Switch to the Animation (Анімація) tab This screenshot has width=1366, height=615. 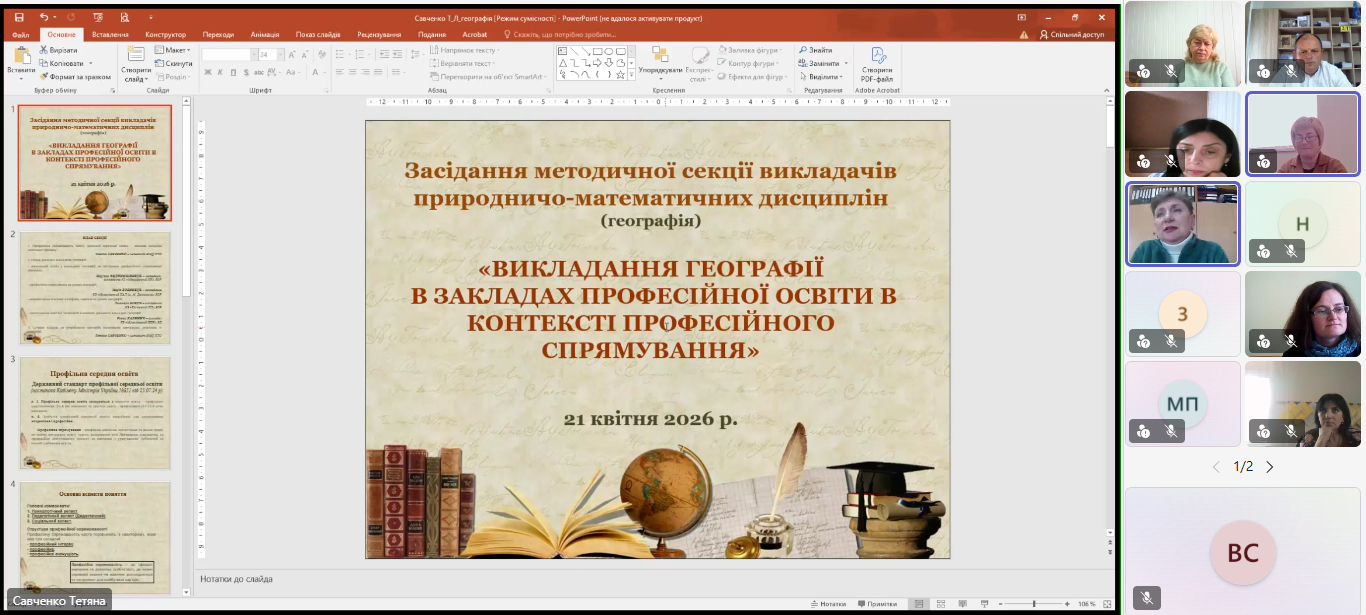click(x=265, y=34)
